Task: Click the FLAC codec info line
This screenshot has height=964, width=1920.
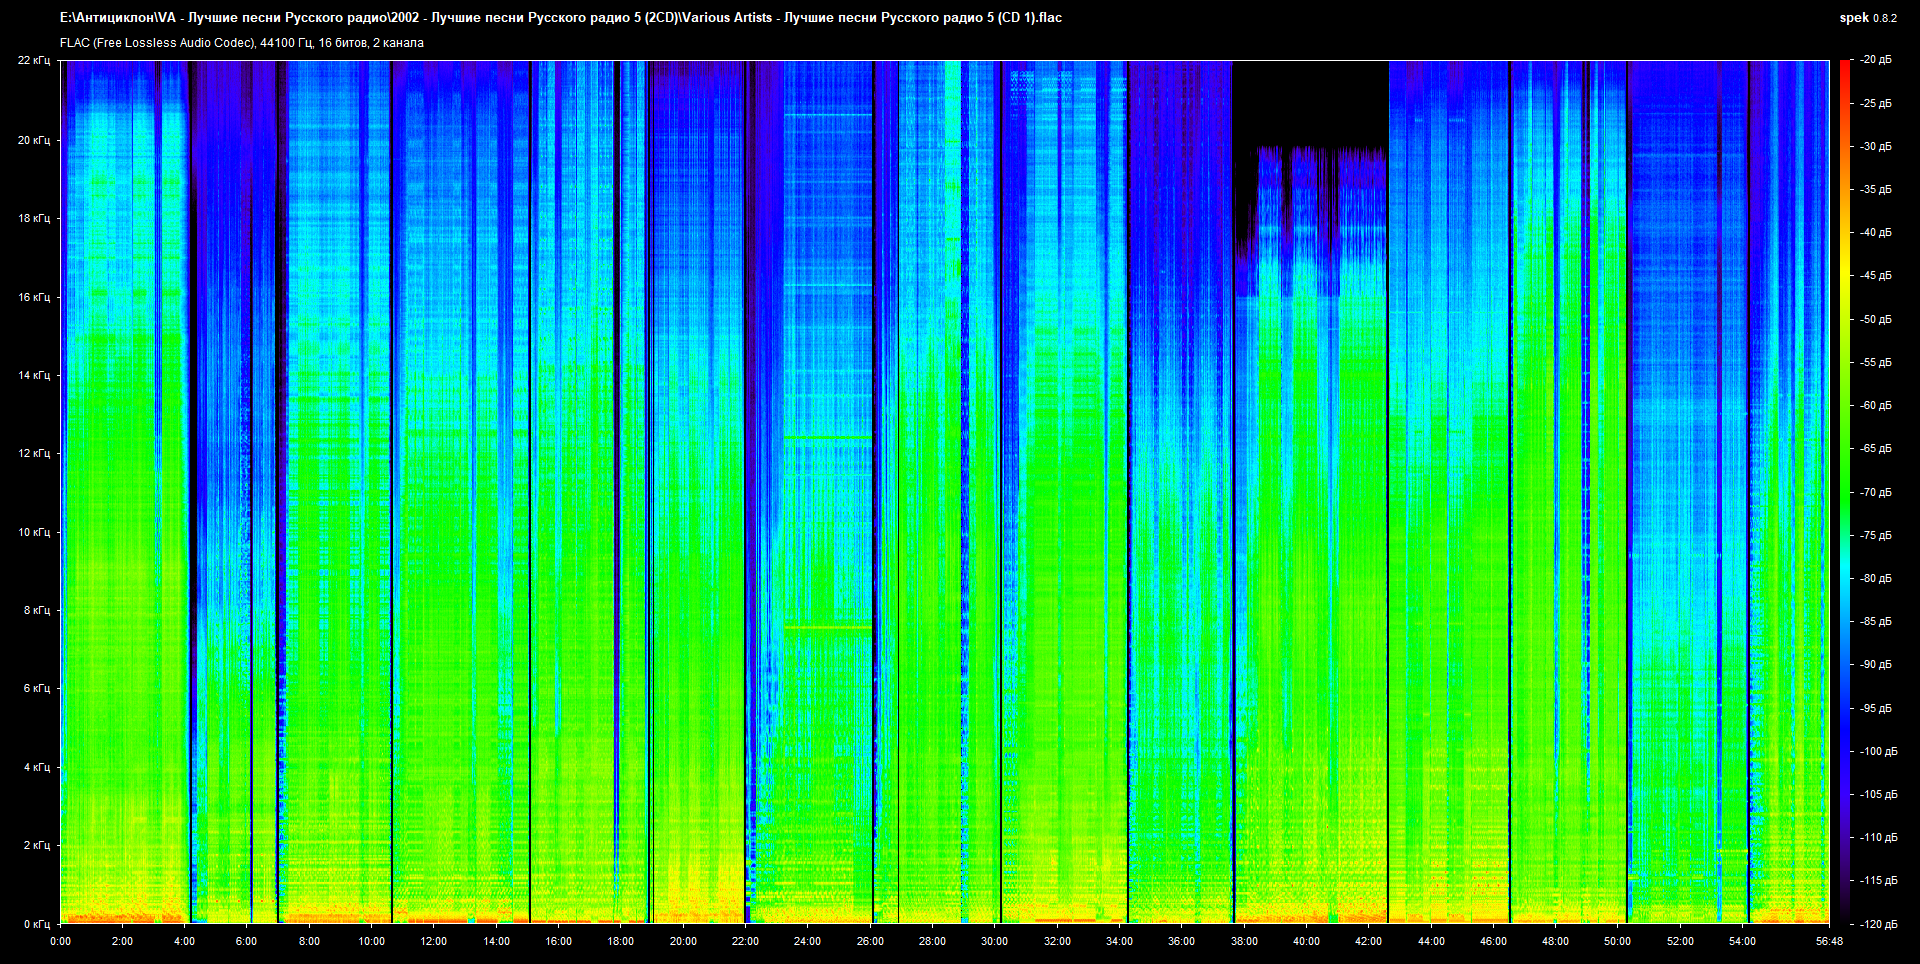Action: click(x=241, y=43)
